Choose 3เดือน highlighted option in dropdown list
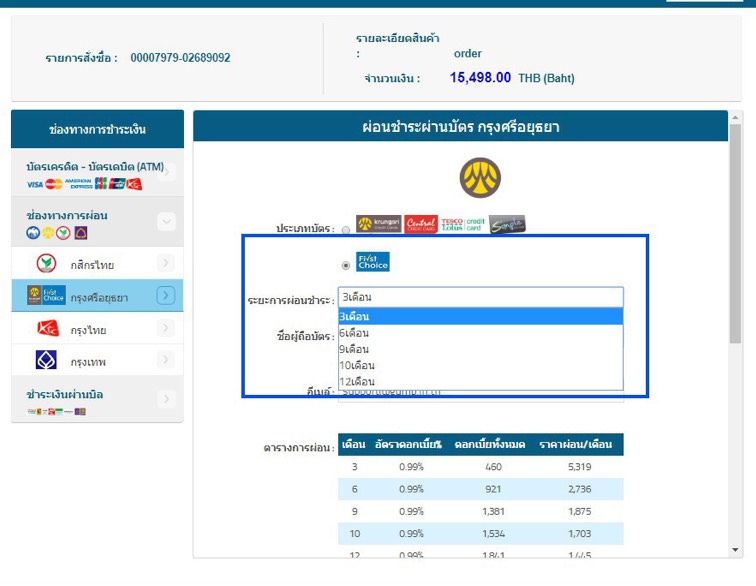 click(x=481, y=317)
